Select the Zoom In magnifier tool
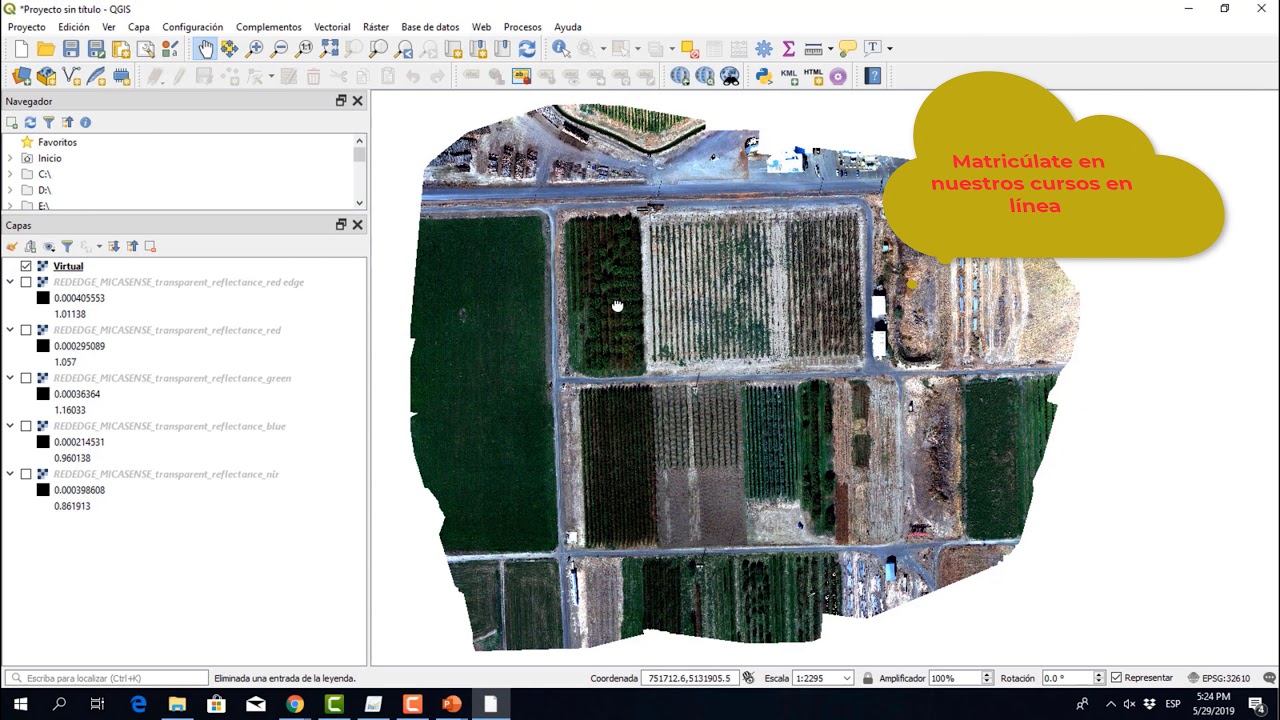The image size is (1280, 720). coord(255,48)
